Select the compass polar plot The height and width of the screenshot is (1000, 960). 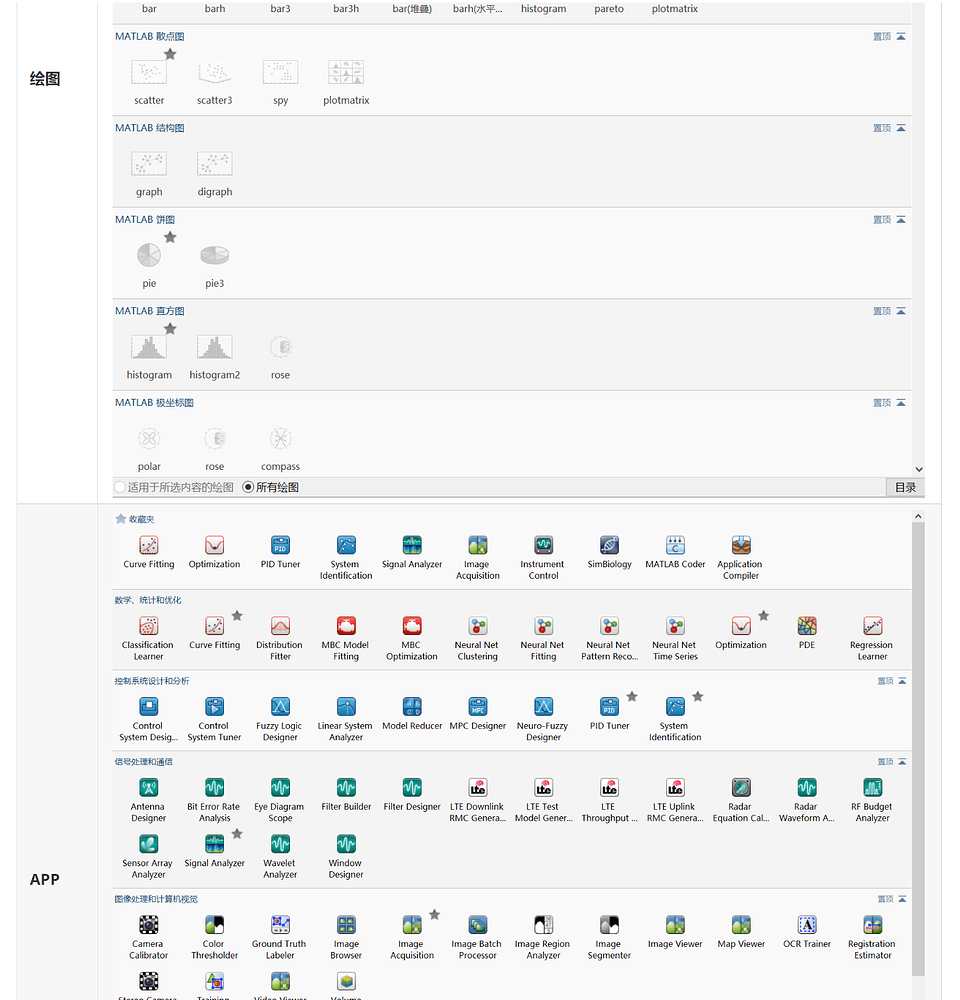coord(280,438)
